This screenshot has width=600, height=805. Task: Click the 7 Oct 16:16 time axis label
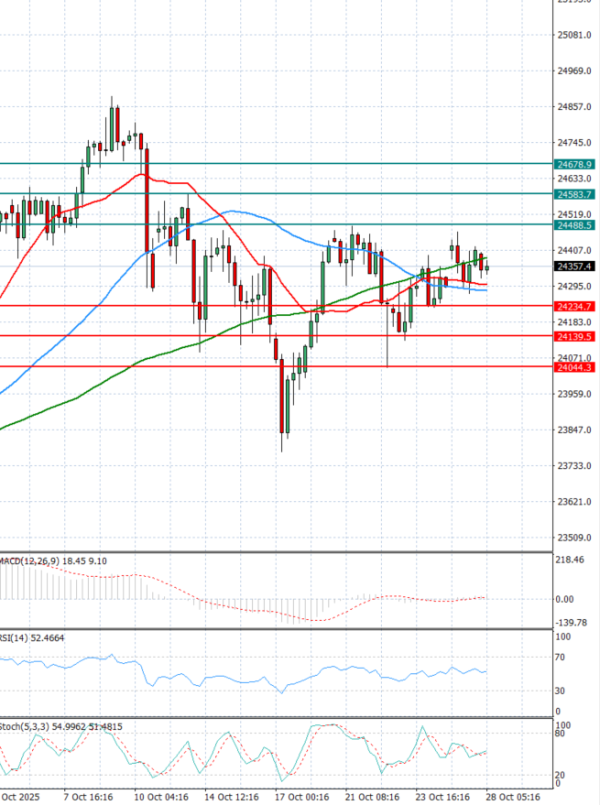click(x=88, y=797)
